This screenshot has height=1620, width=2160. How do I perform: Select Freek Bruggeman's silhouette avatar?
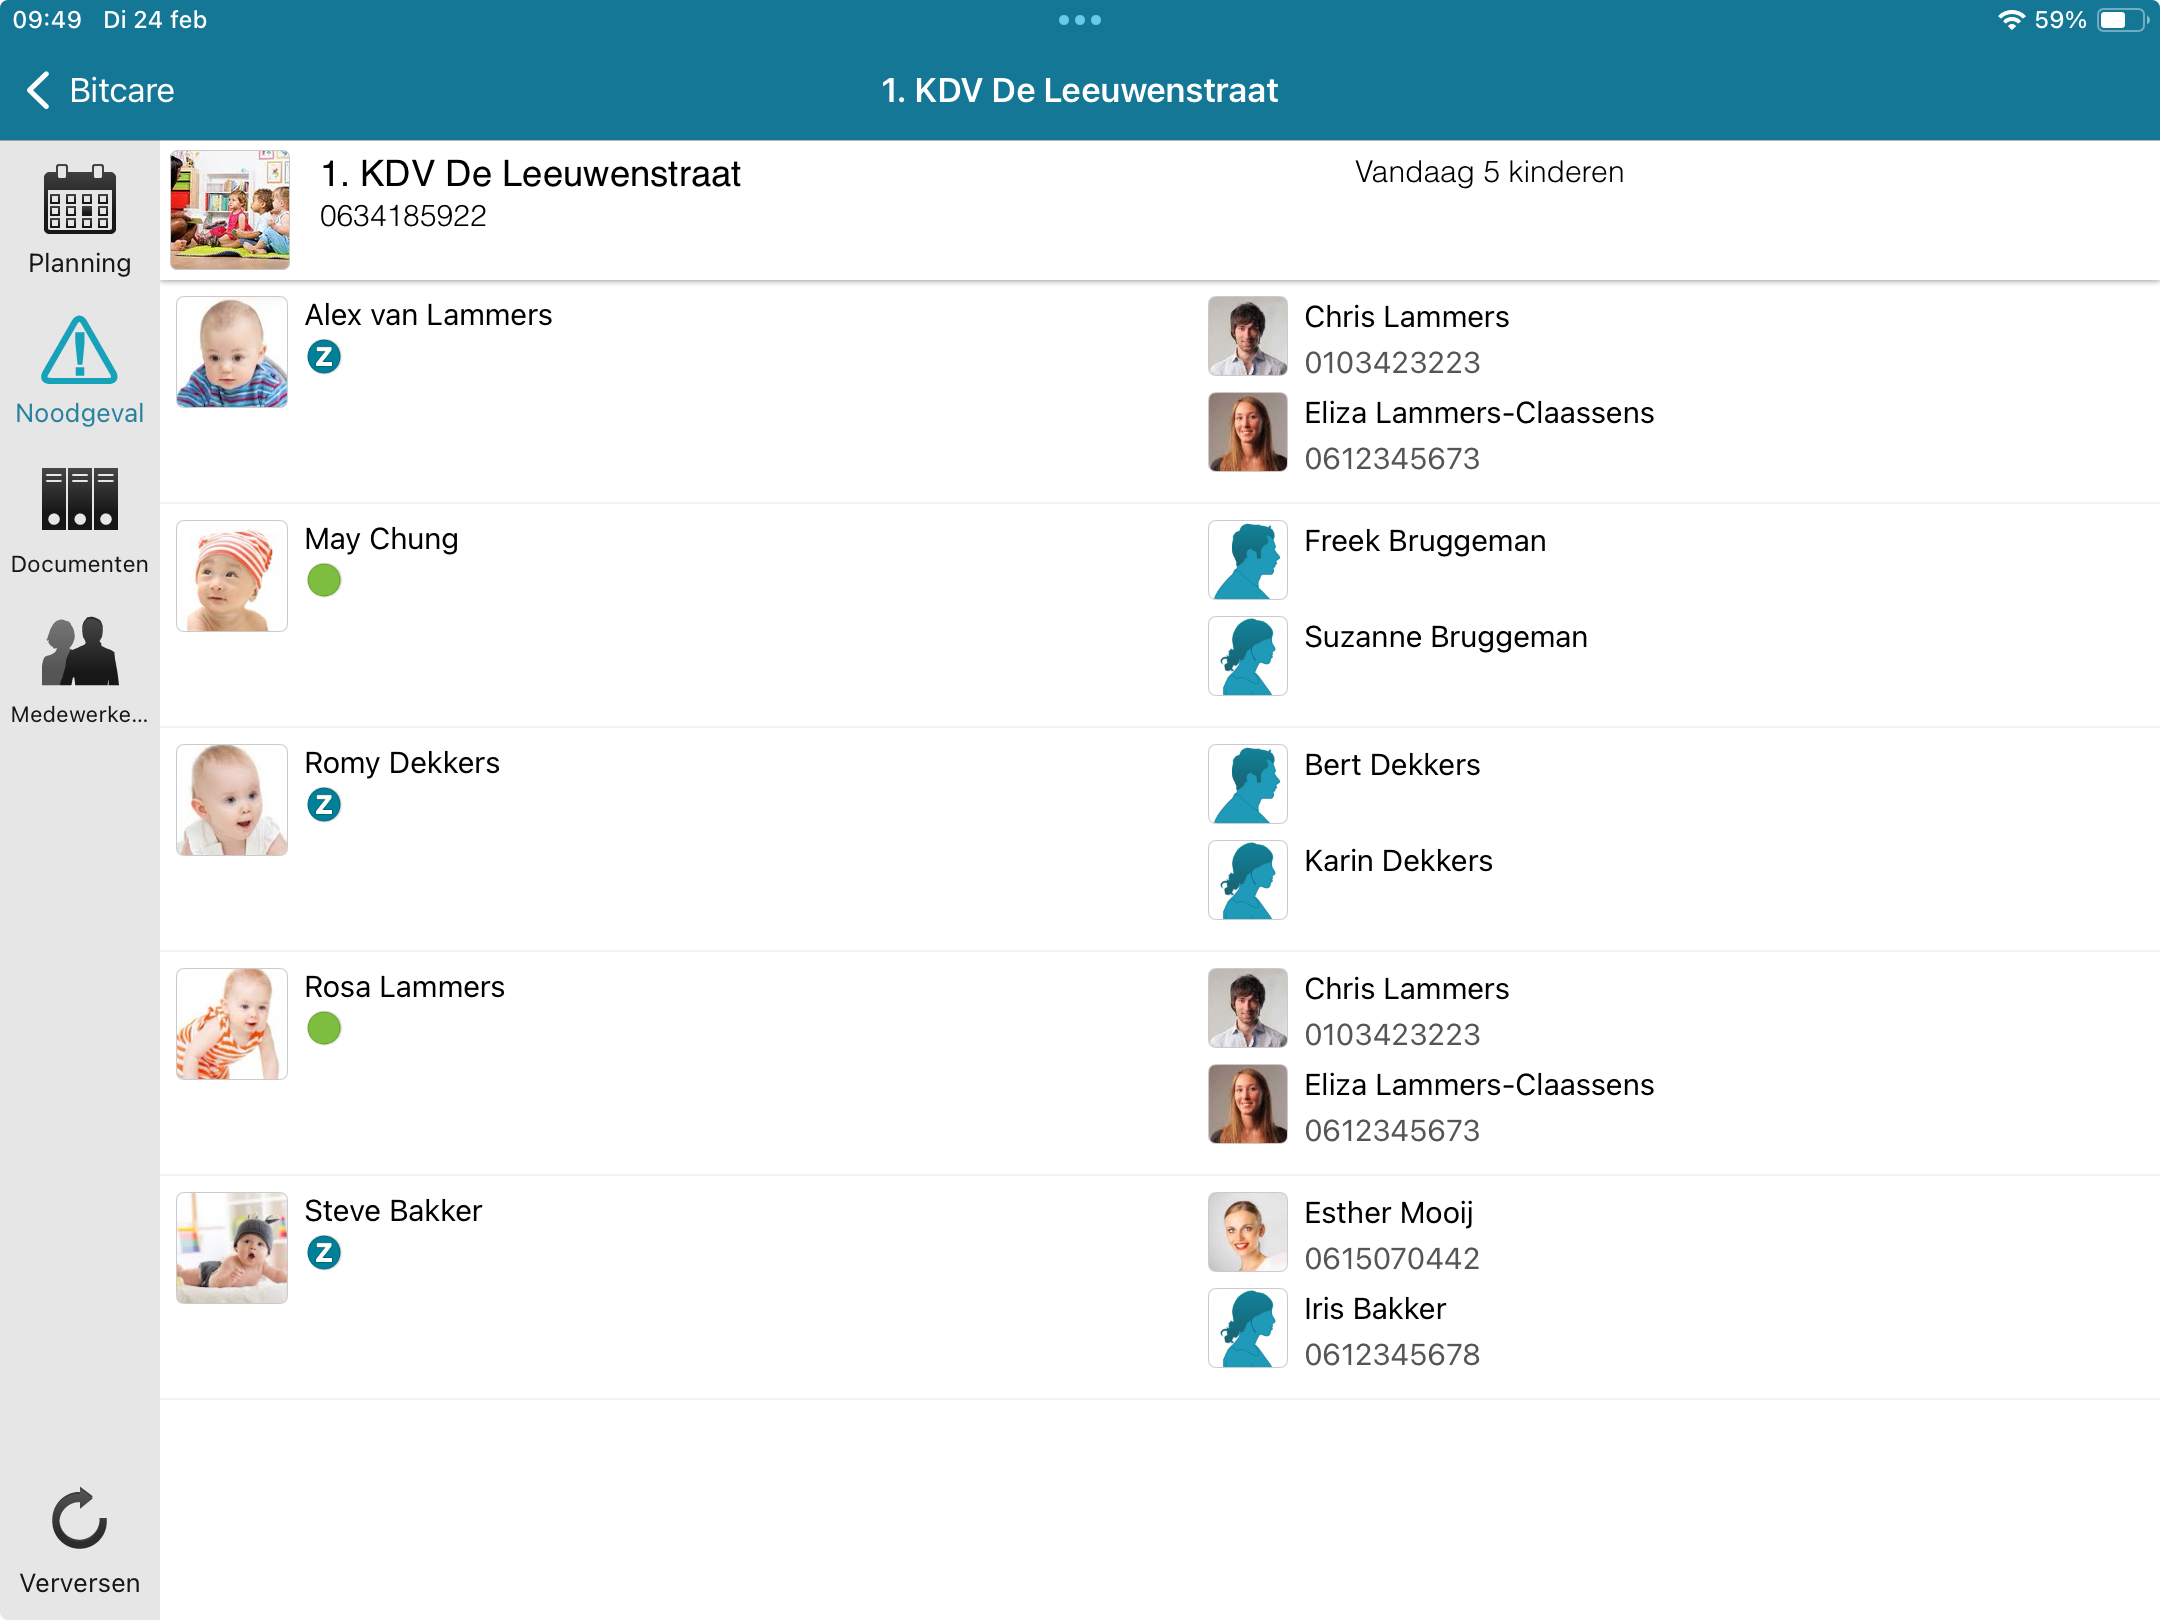(x=1247, y=560)
